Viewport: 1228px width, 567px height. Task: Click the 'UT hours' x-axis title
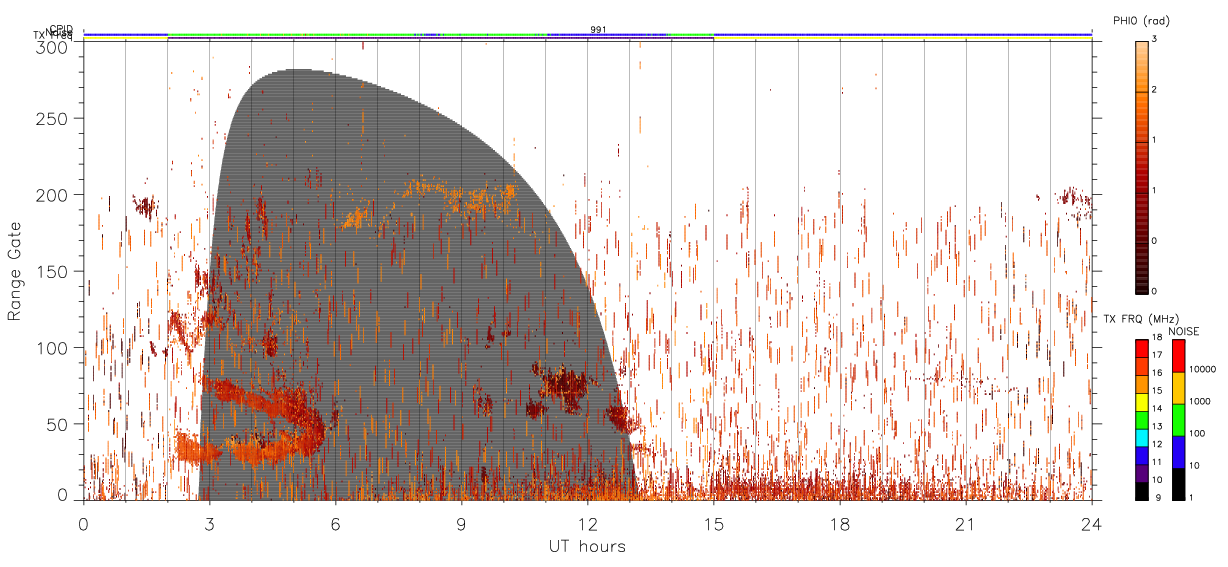[x=587, y=546]
